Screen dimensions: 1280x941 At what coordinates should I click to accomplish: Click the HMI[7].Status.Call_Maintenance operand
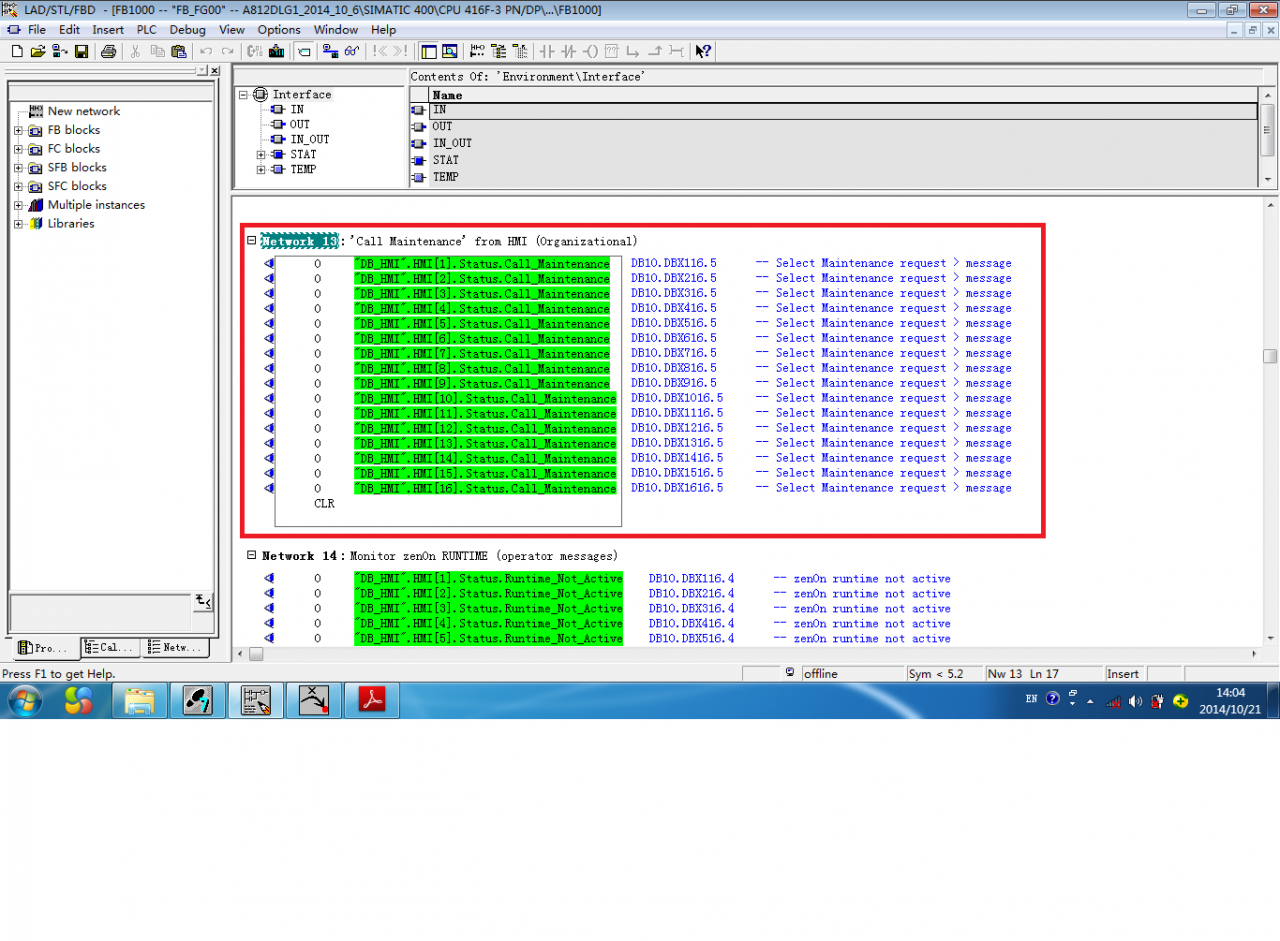pos(481,354)
